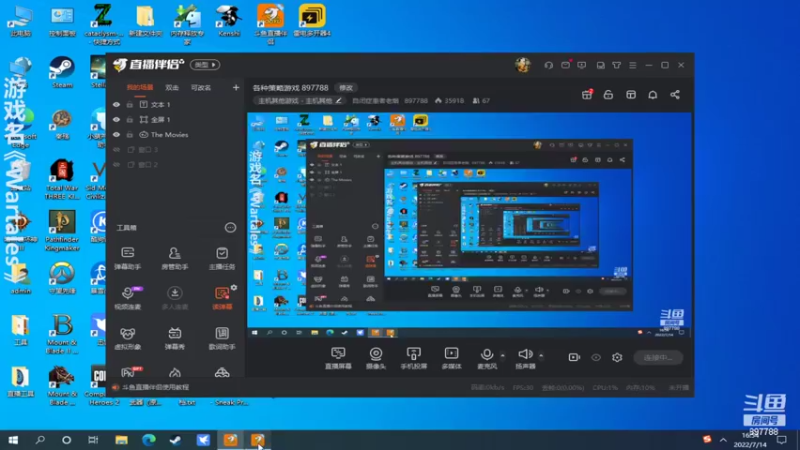Toggle the preview eye icon in bottom bar
Screen dimensions: 800x450
[596, 357]
